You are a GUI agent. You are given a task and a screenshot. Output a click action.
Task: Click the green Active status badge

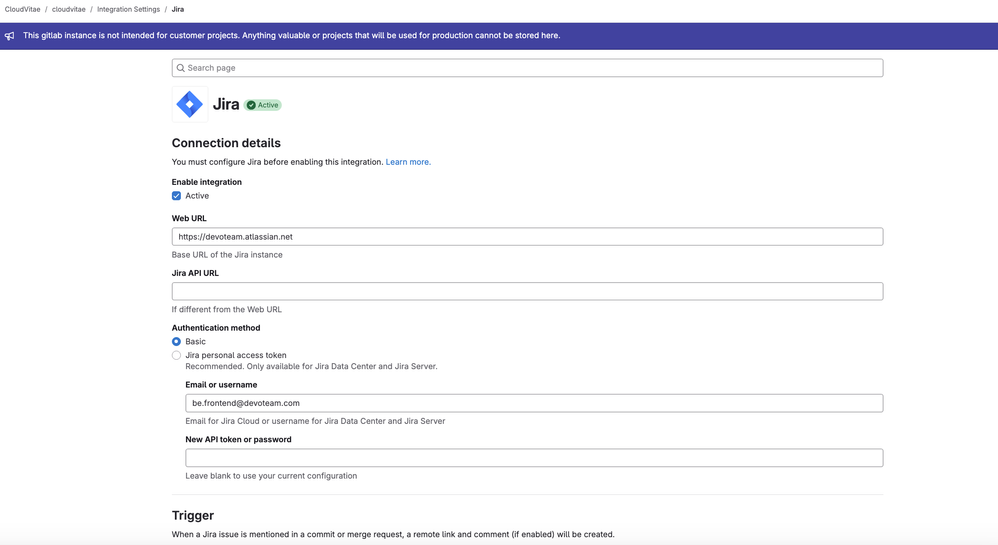coord(263,105)
